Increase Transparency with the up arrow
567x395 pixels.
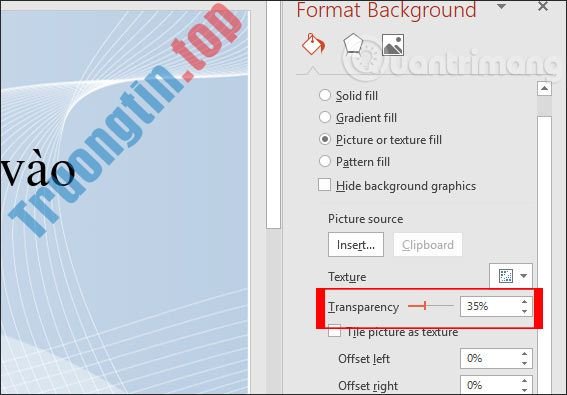(x=524, y=302)
